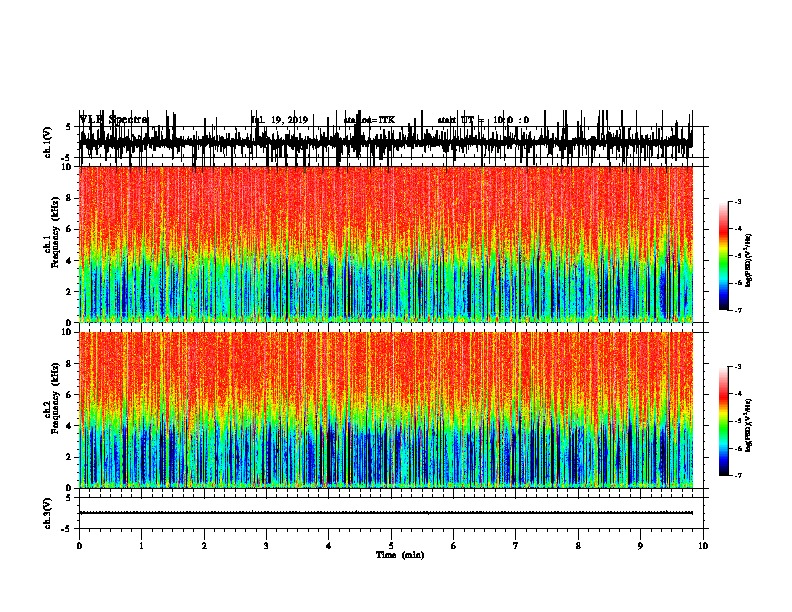Click the "start UT = 10:0:0" label

(x=483, y=120)
